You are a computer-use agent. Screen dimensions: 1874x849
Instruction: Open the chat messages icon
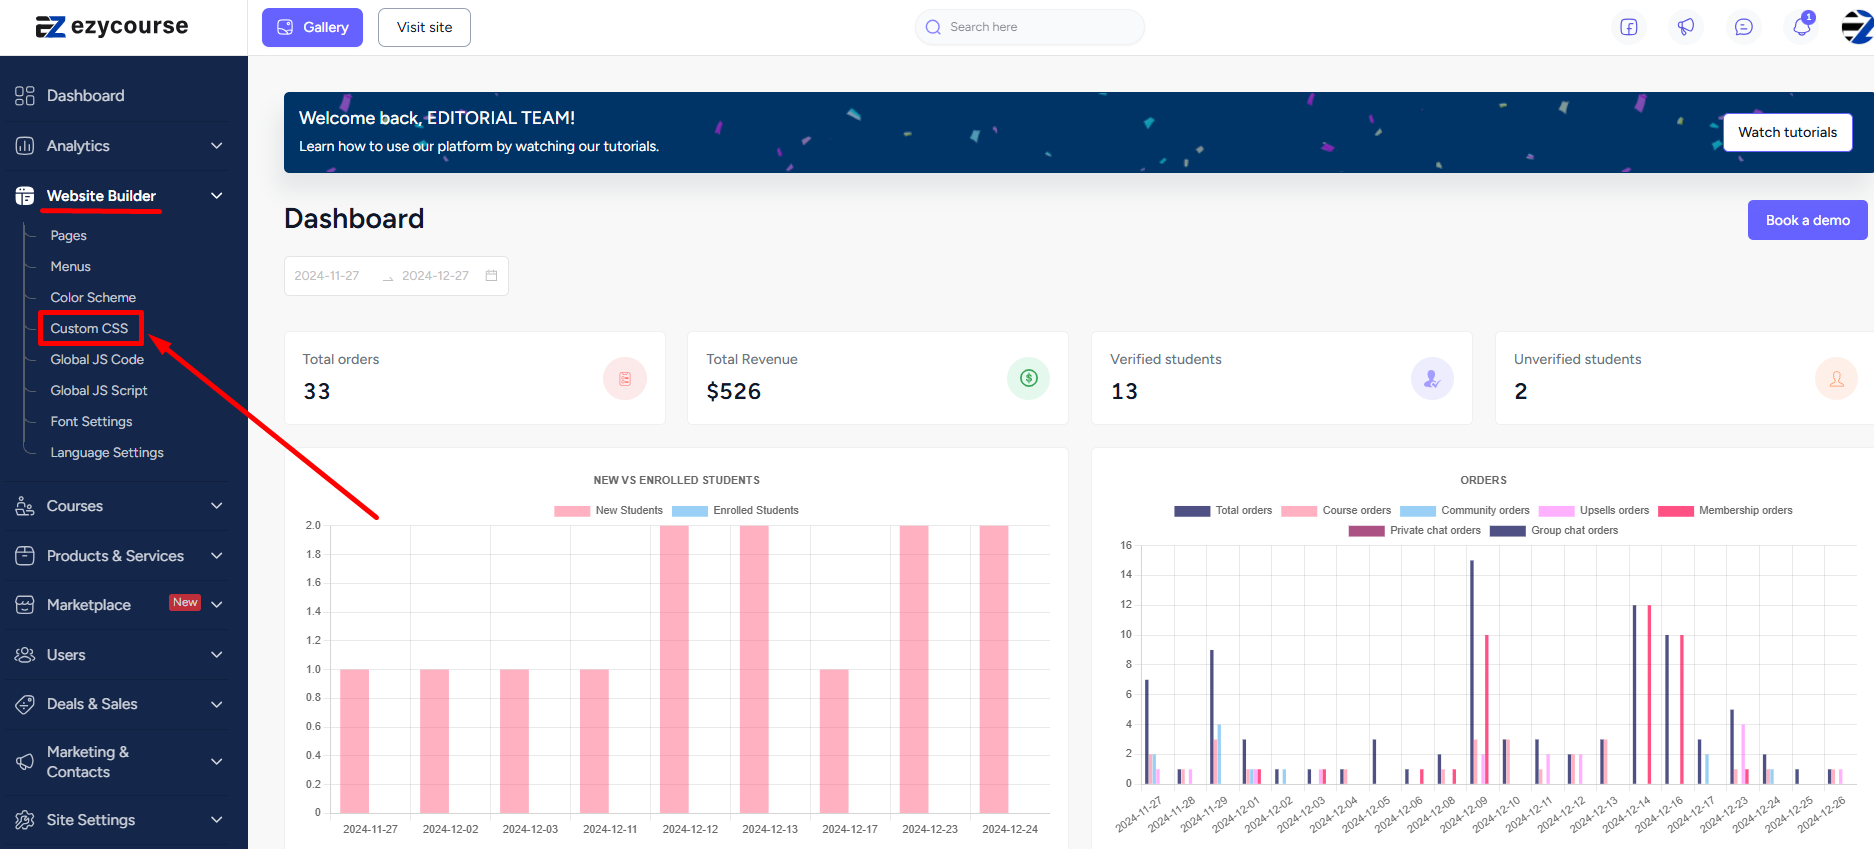pyautogui.click(x=1744, y=27)
